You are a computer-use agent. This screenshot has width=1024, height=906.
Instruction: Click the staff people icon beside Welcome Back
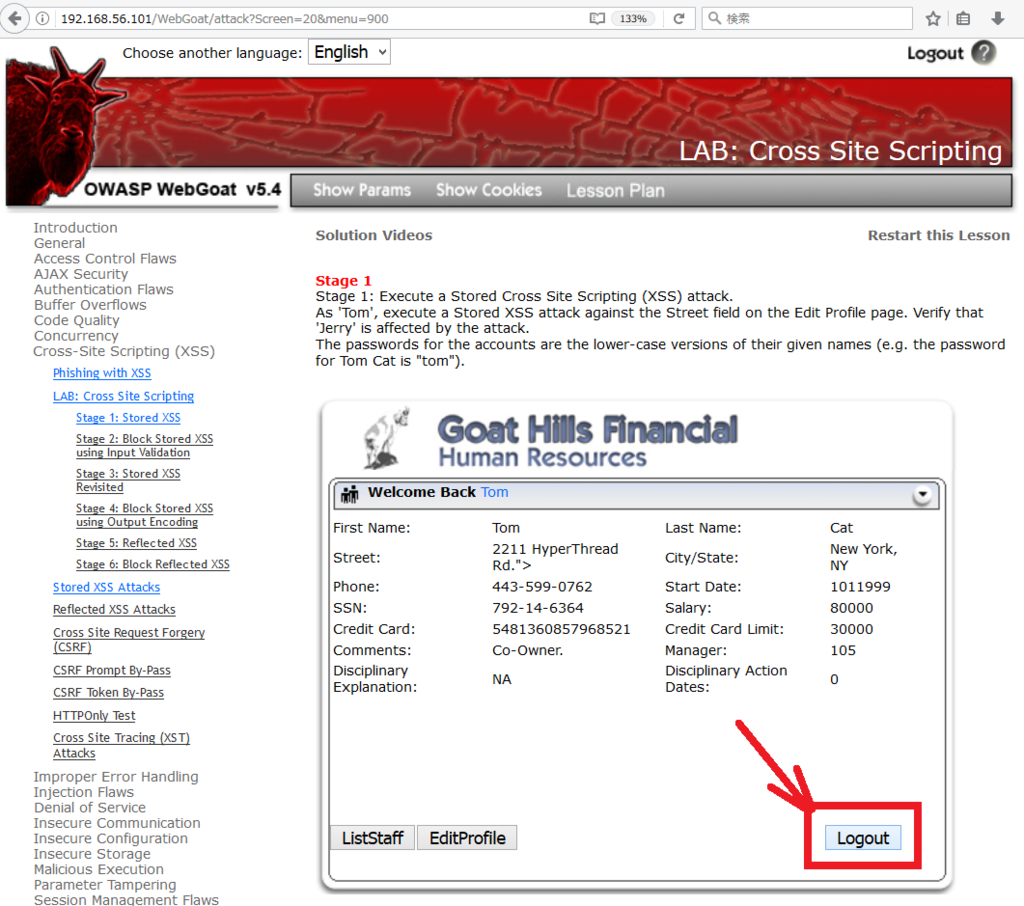[x=349, y=494]
